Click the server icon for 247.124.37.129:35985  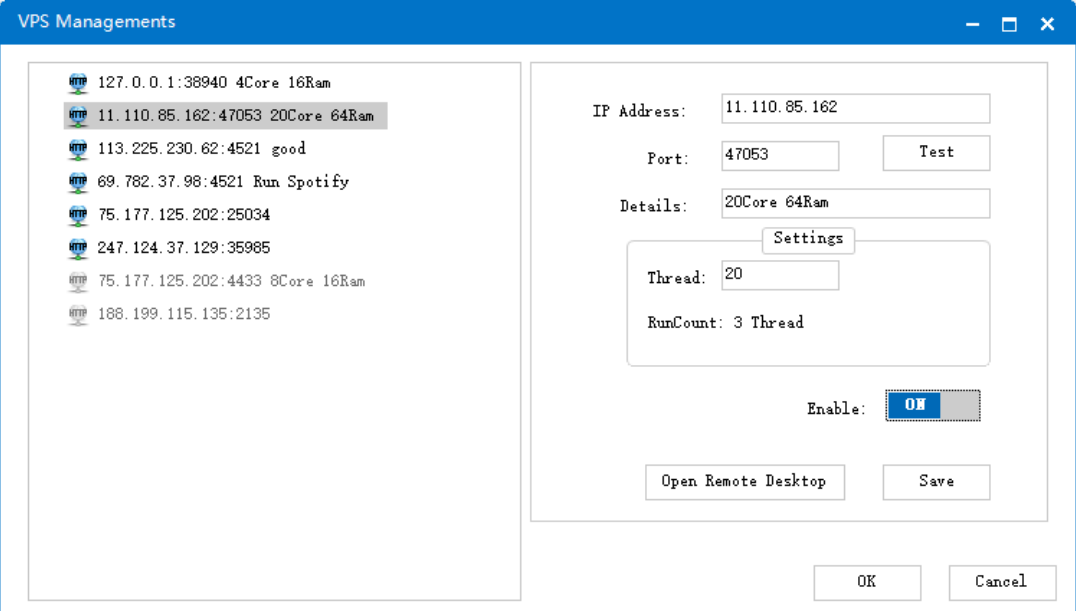78,248
